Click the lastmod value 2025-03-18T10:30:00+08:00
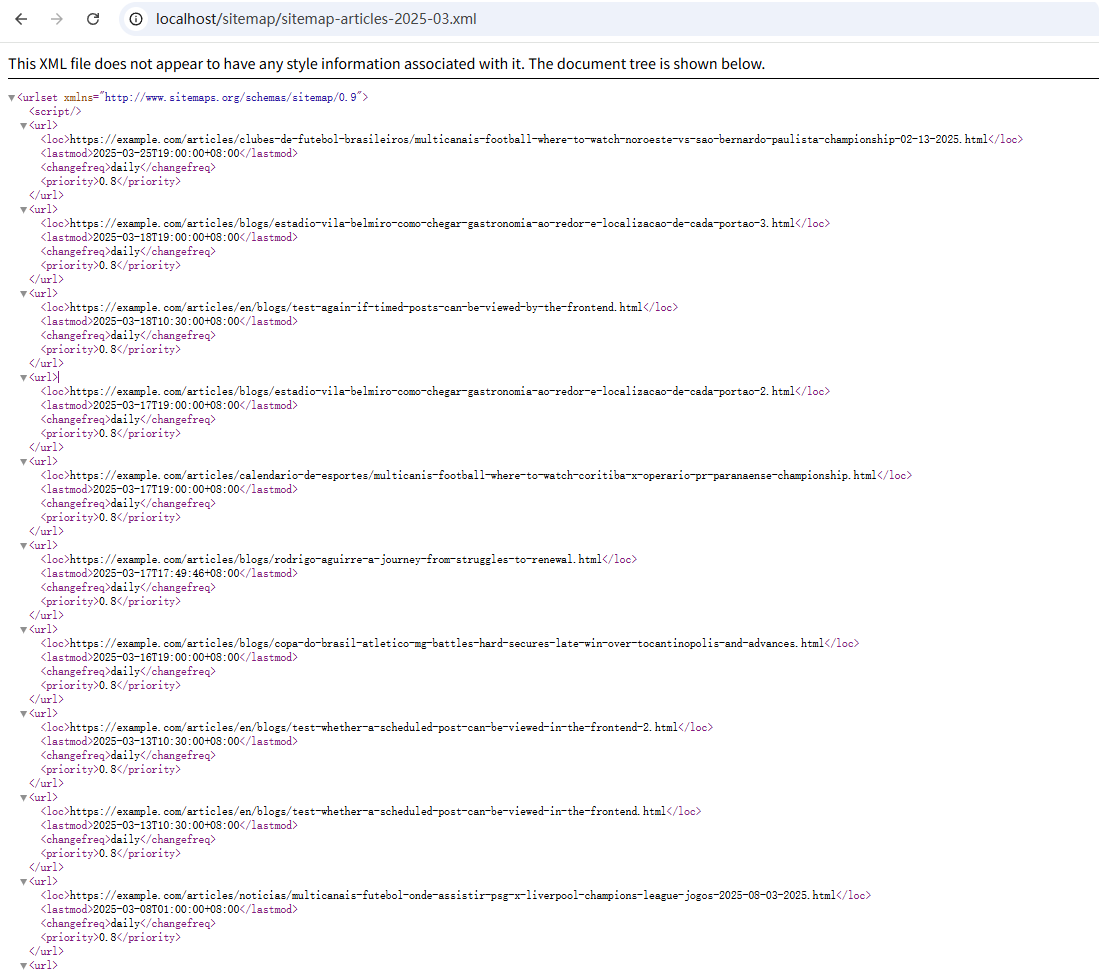Image resolution: width=1099 pixels, height=972 pixels. pyautogui.click(x=166, y=322)
